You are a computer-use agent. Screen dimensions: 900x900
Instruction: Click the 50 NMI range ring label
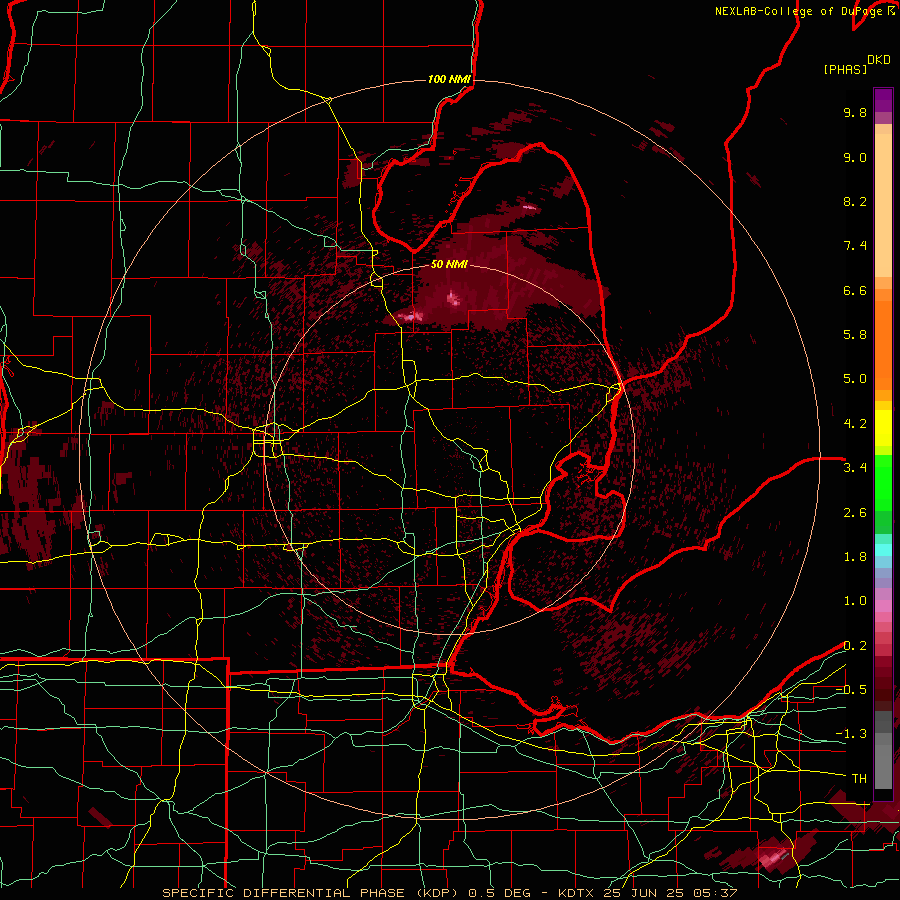coord(449,265)
